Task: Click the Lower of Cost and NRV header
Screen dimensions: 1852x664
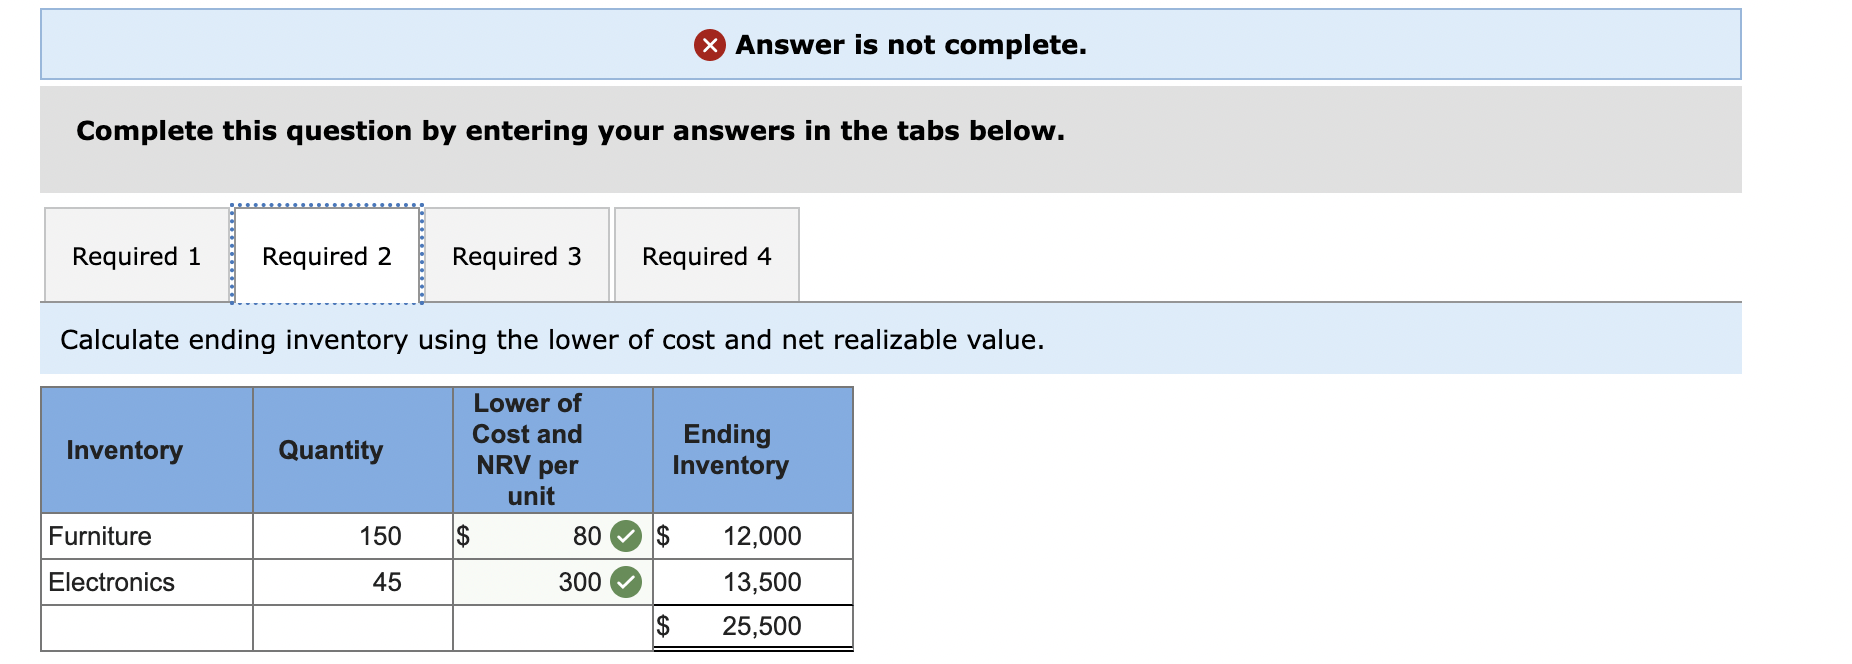Action: click(528, 450)
